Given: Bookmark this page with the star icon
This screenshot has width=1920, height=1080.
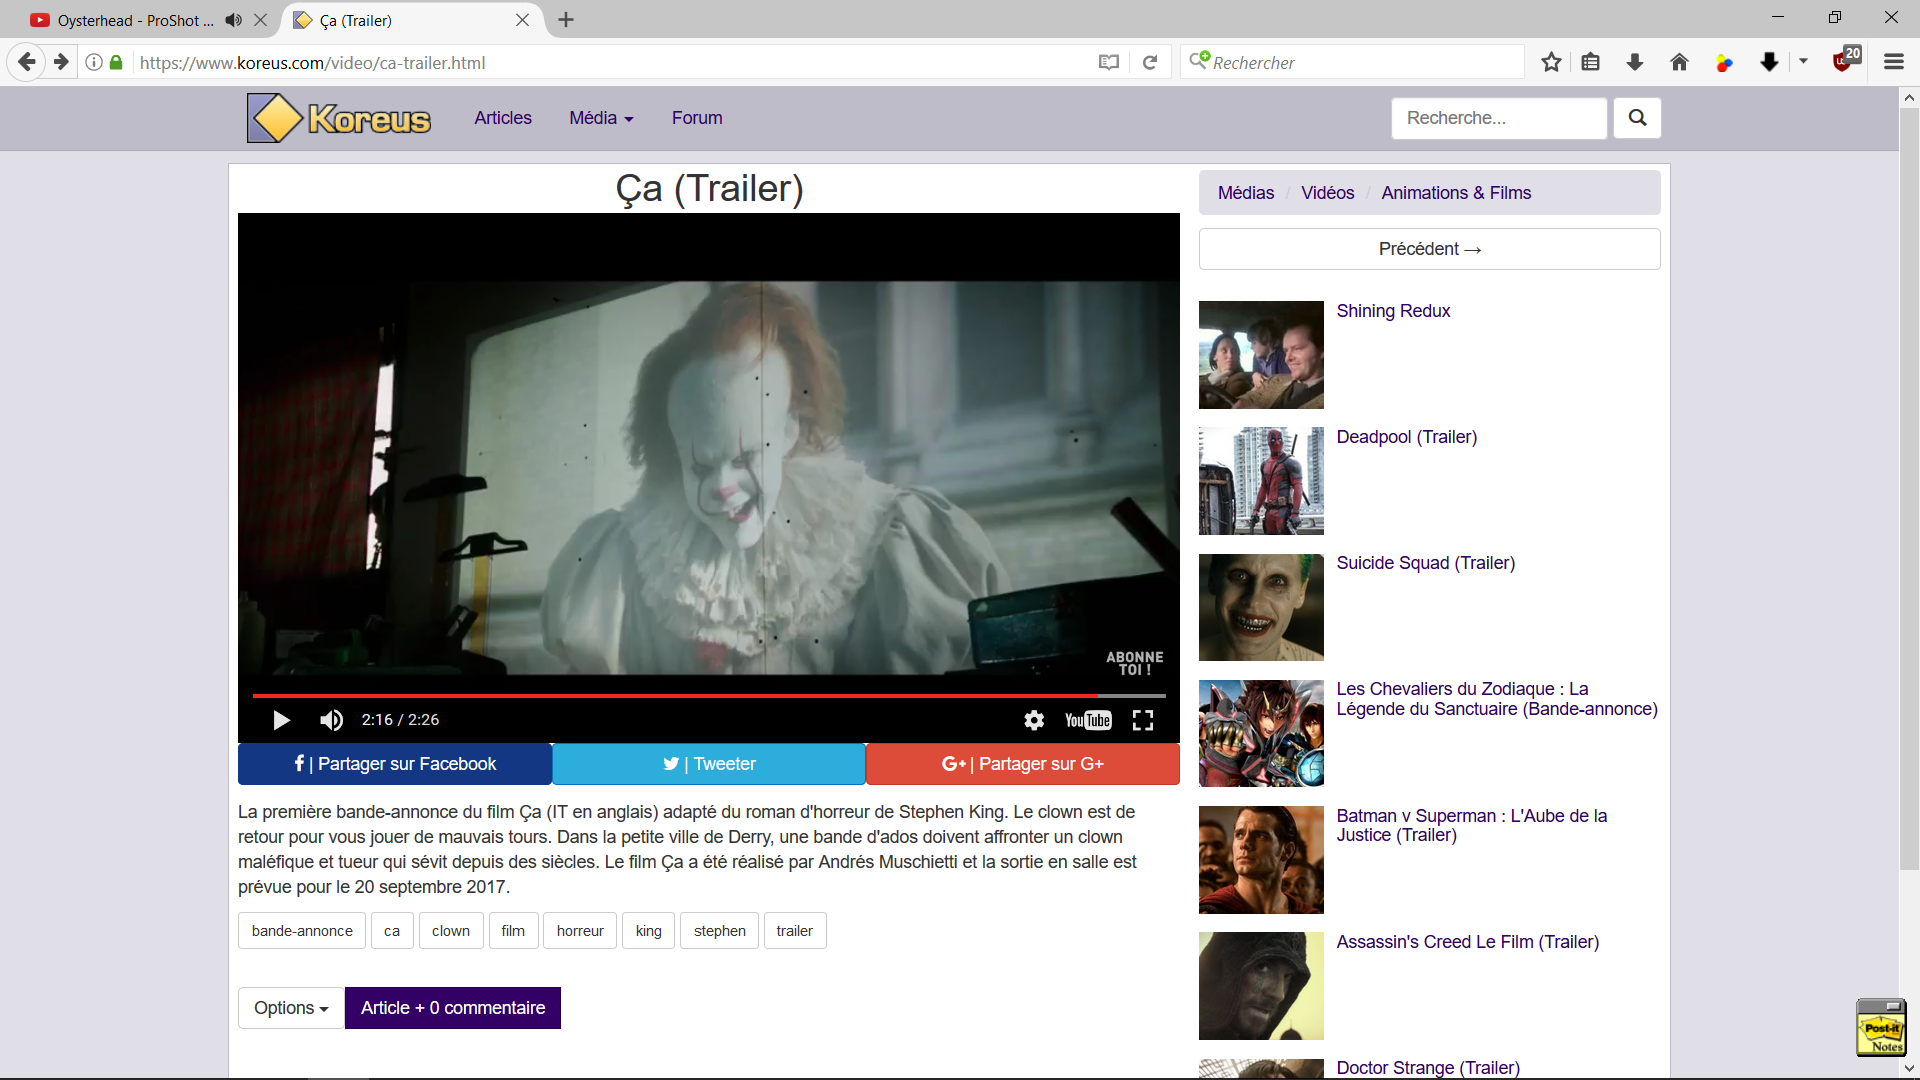Looking at the screenshot, I should (x=1551, y=62).
